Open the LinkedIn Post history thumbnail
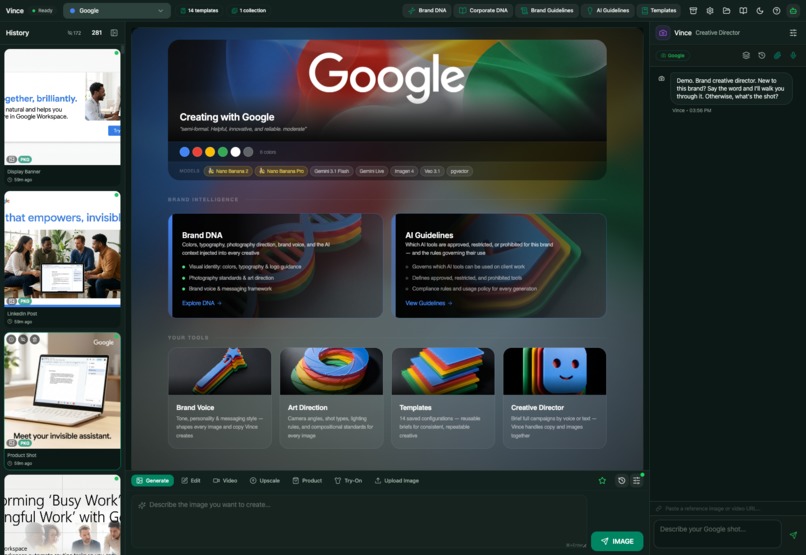Image resolution: width=806 pixels, height=555 pixels. coord(62,249)
